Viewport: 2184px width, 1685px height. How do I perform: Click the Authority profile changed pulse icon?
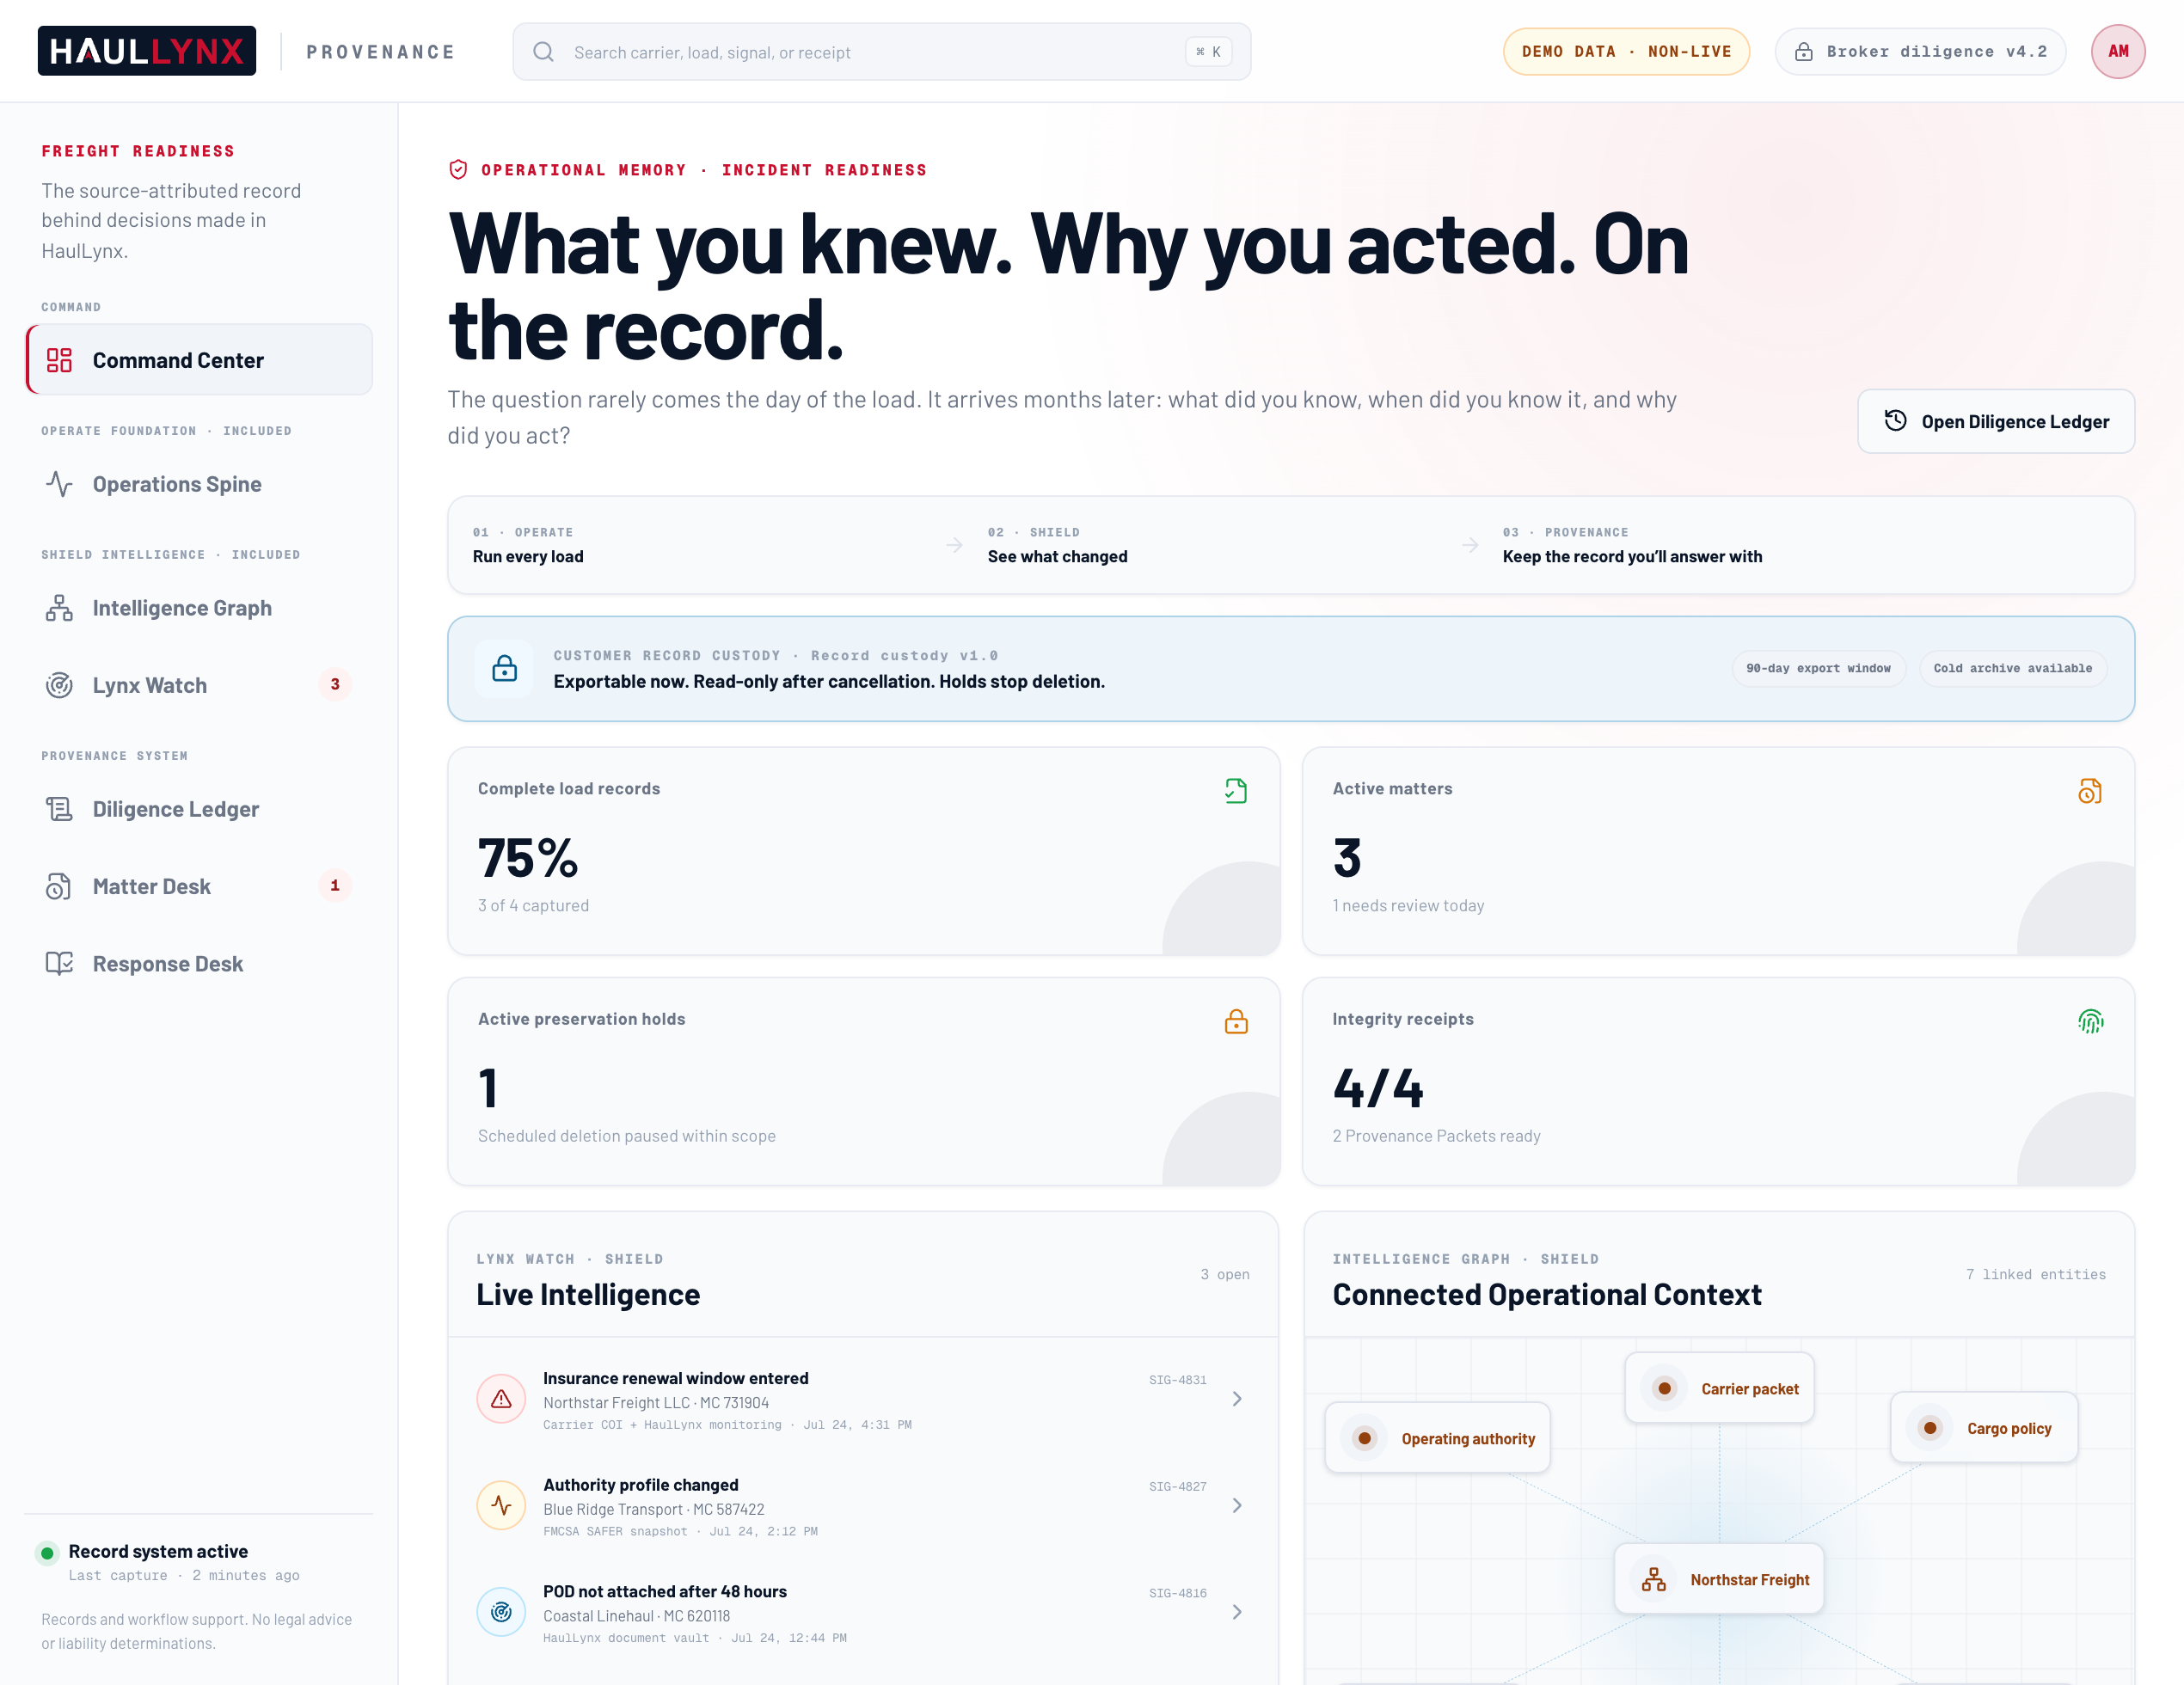click(501, 1505)
